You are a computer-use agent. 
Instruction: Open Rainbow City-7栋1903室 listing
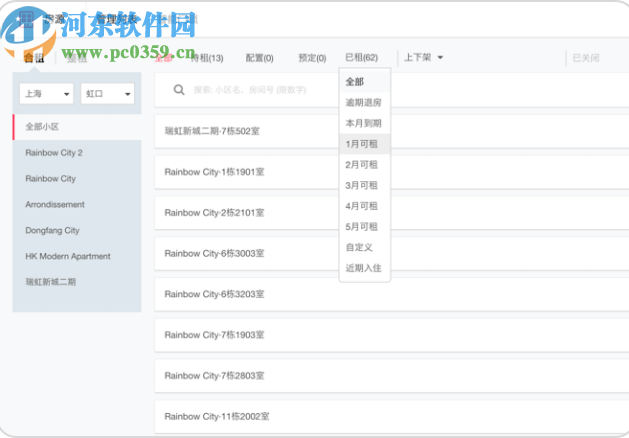[392, 335]
